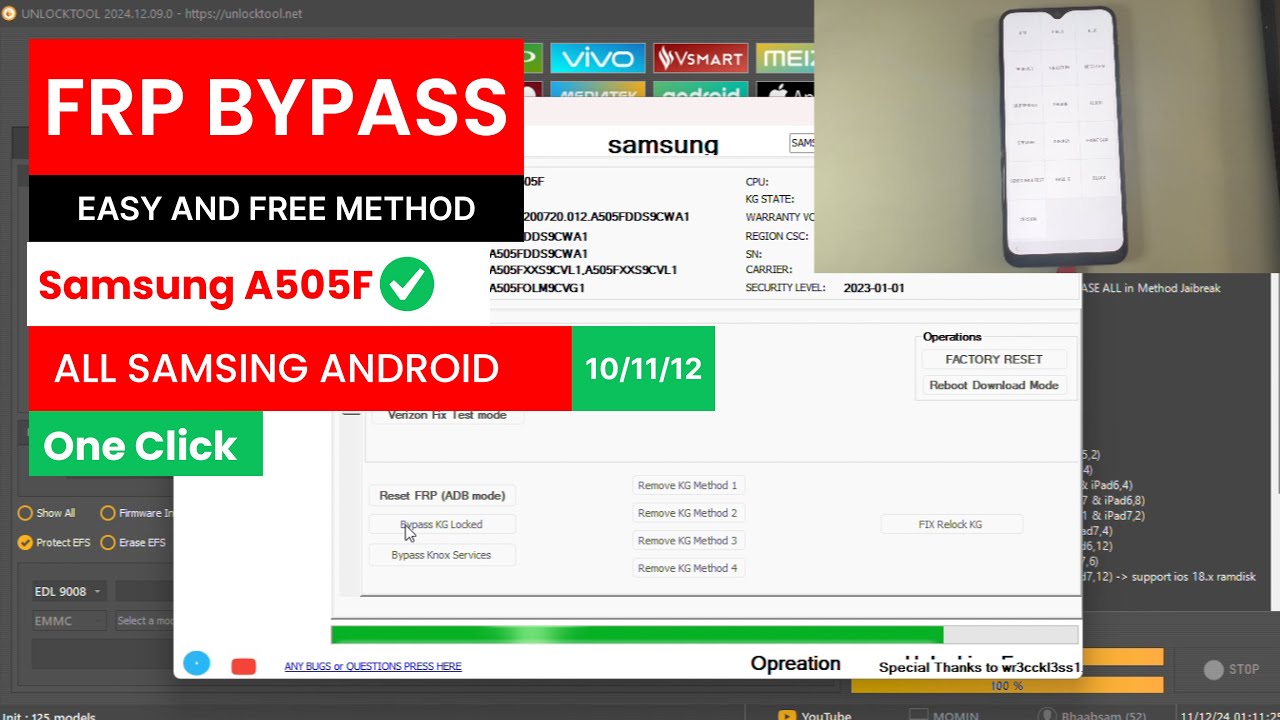Open YouTube from the status bar
The width and height of the screenshot is (1280, 720).
point(814,715)
